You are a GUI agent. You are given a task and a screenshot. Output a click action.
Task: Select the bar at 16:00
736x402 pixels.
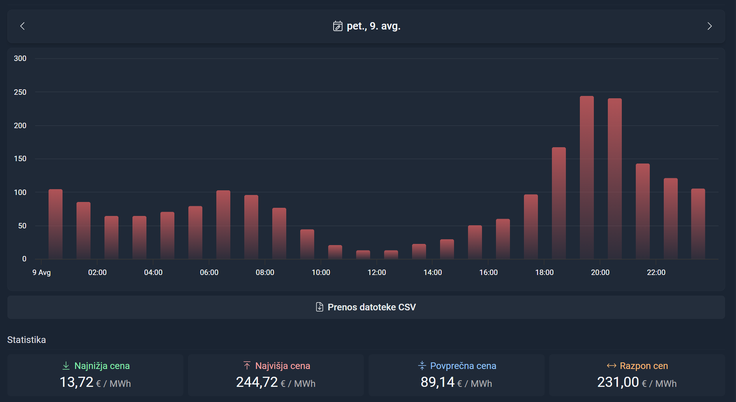503,239
